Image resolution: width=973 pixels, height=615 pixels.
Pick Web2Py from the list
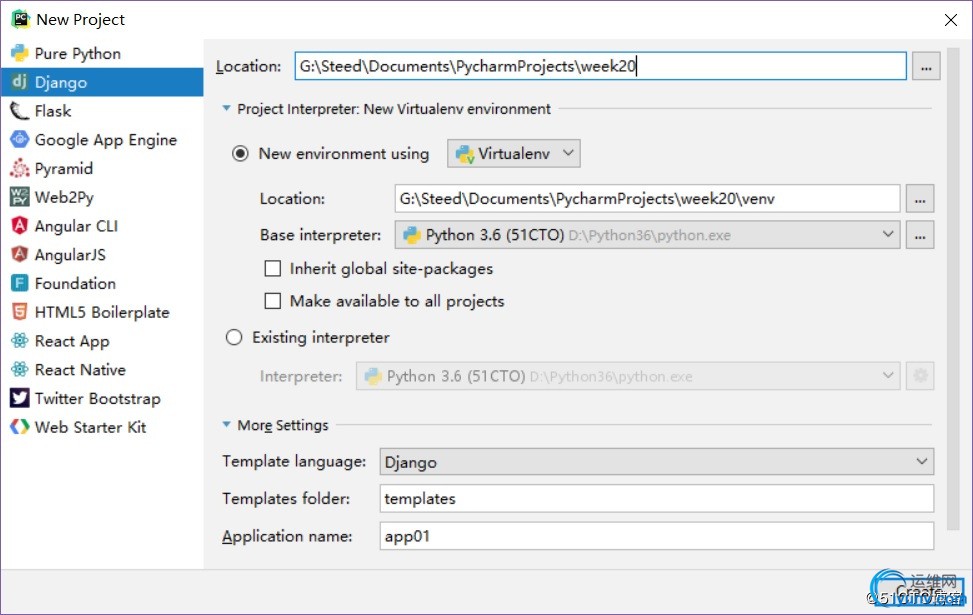64,197
